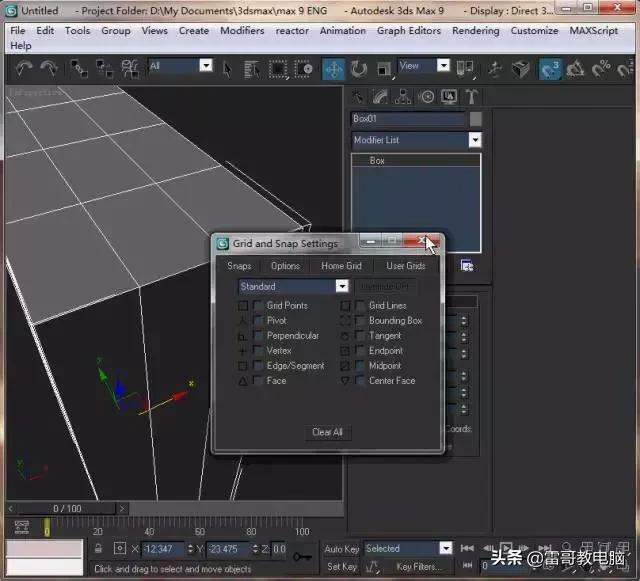Enable Face snap checkbox
The image size is (640, 581).
click(x=258, y=381)
